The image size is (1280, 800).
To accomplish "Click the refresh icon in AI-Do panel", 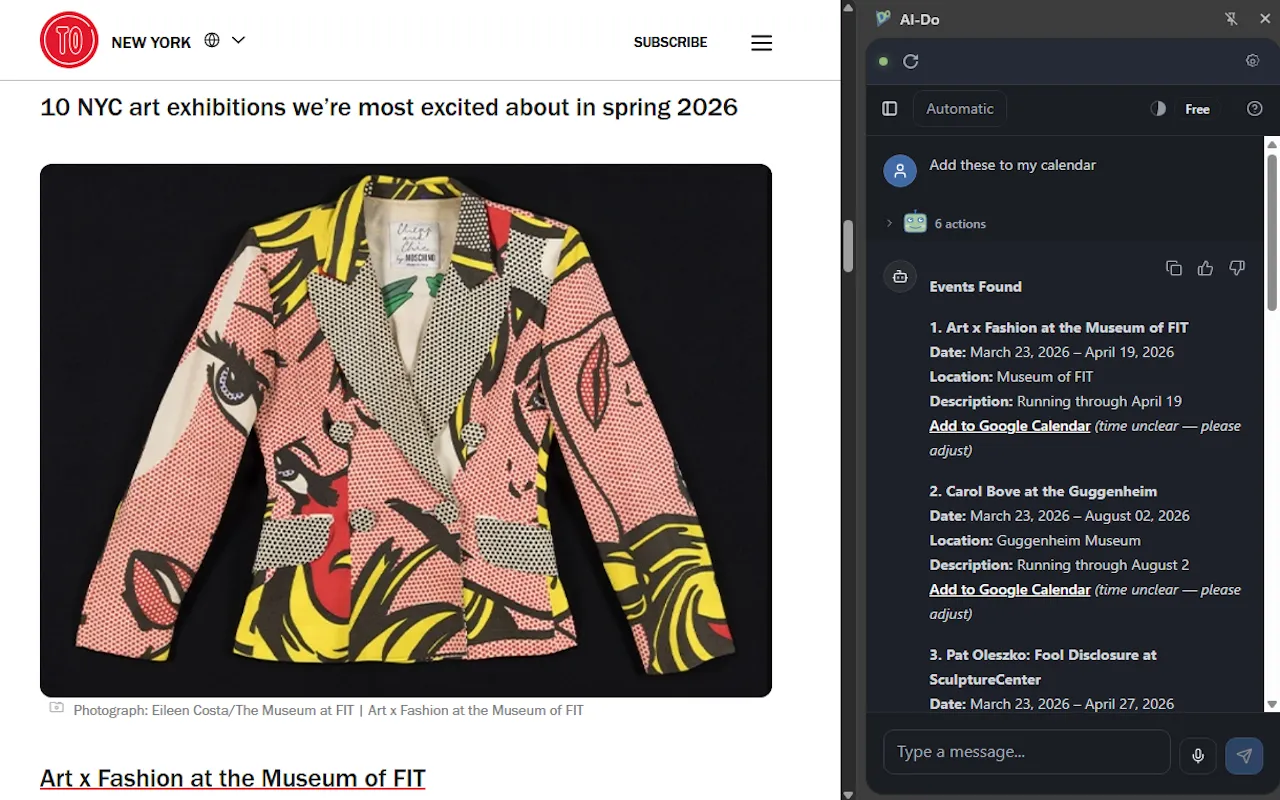I will point(910,61).
